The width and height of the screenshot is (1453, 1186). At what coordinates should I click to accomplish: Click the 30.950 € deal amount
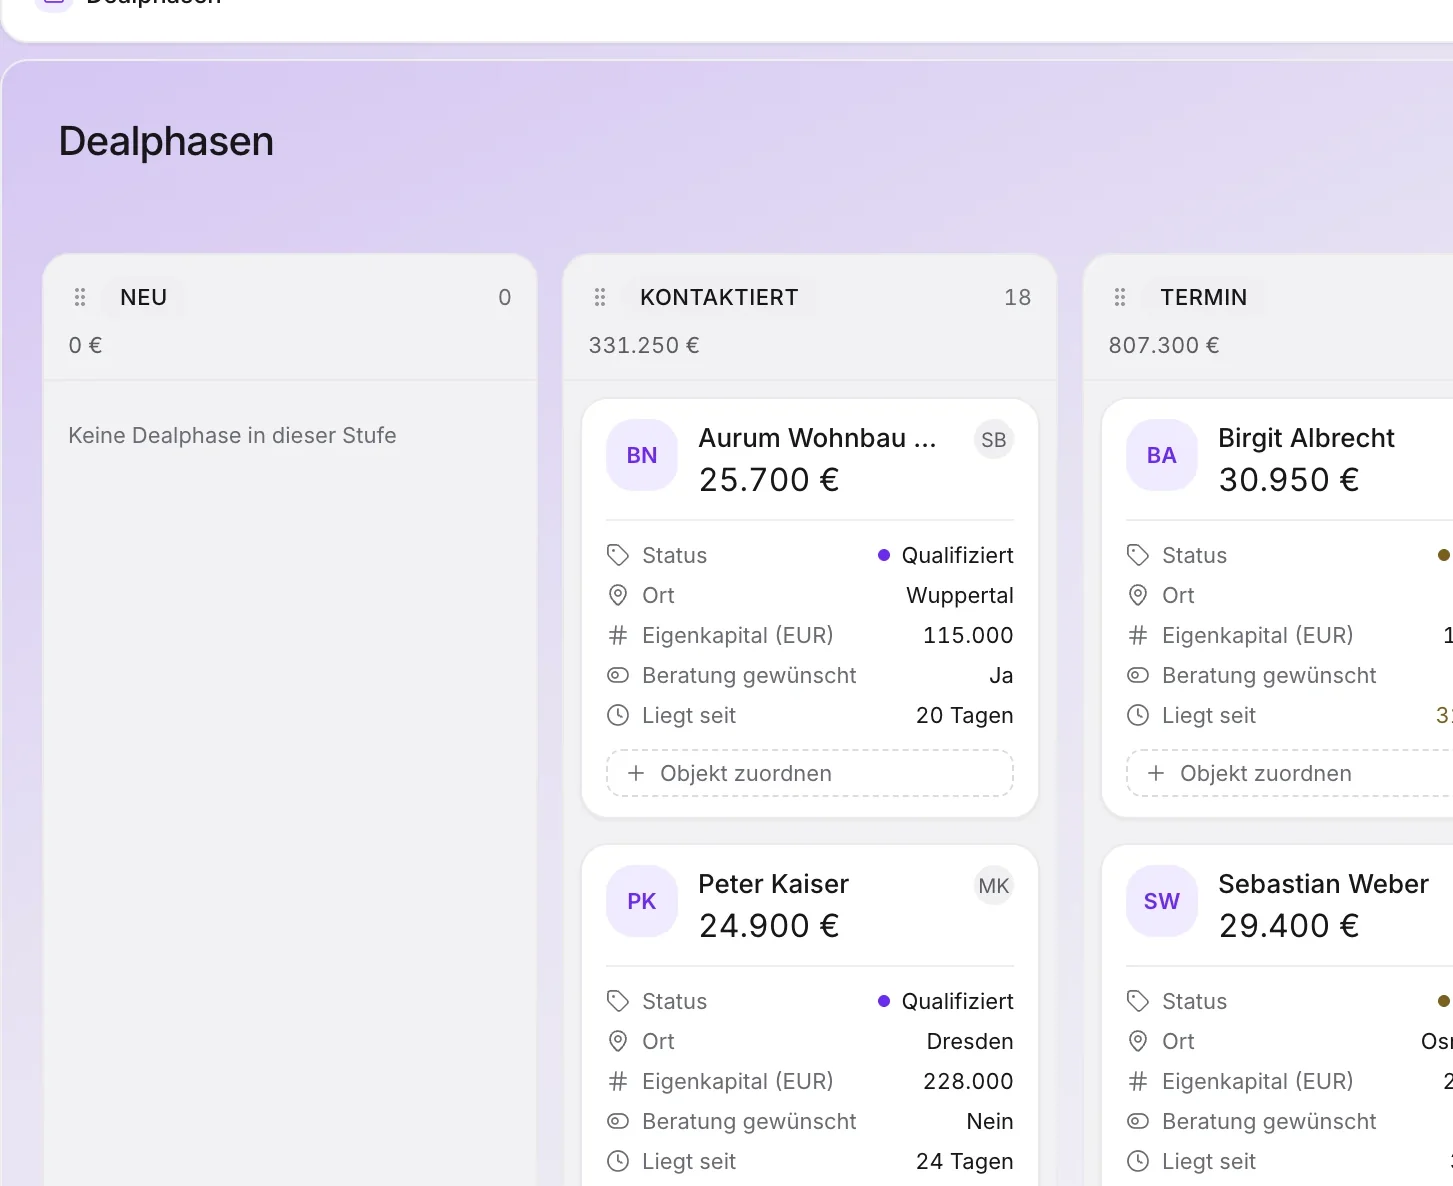click(1289, 480)
